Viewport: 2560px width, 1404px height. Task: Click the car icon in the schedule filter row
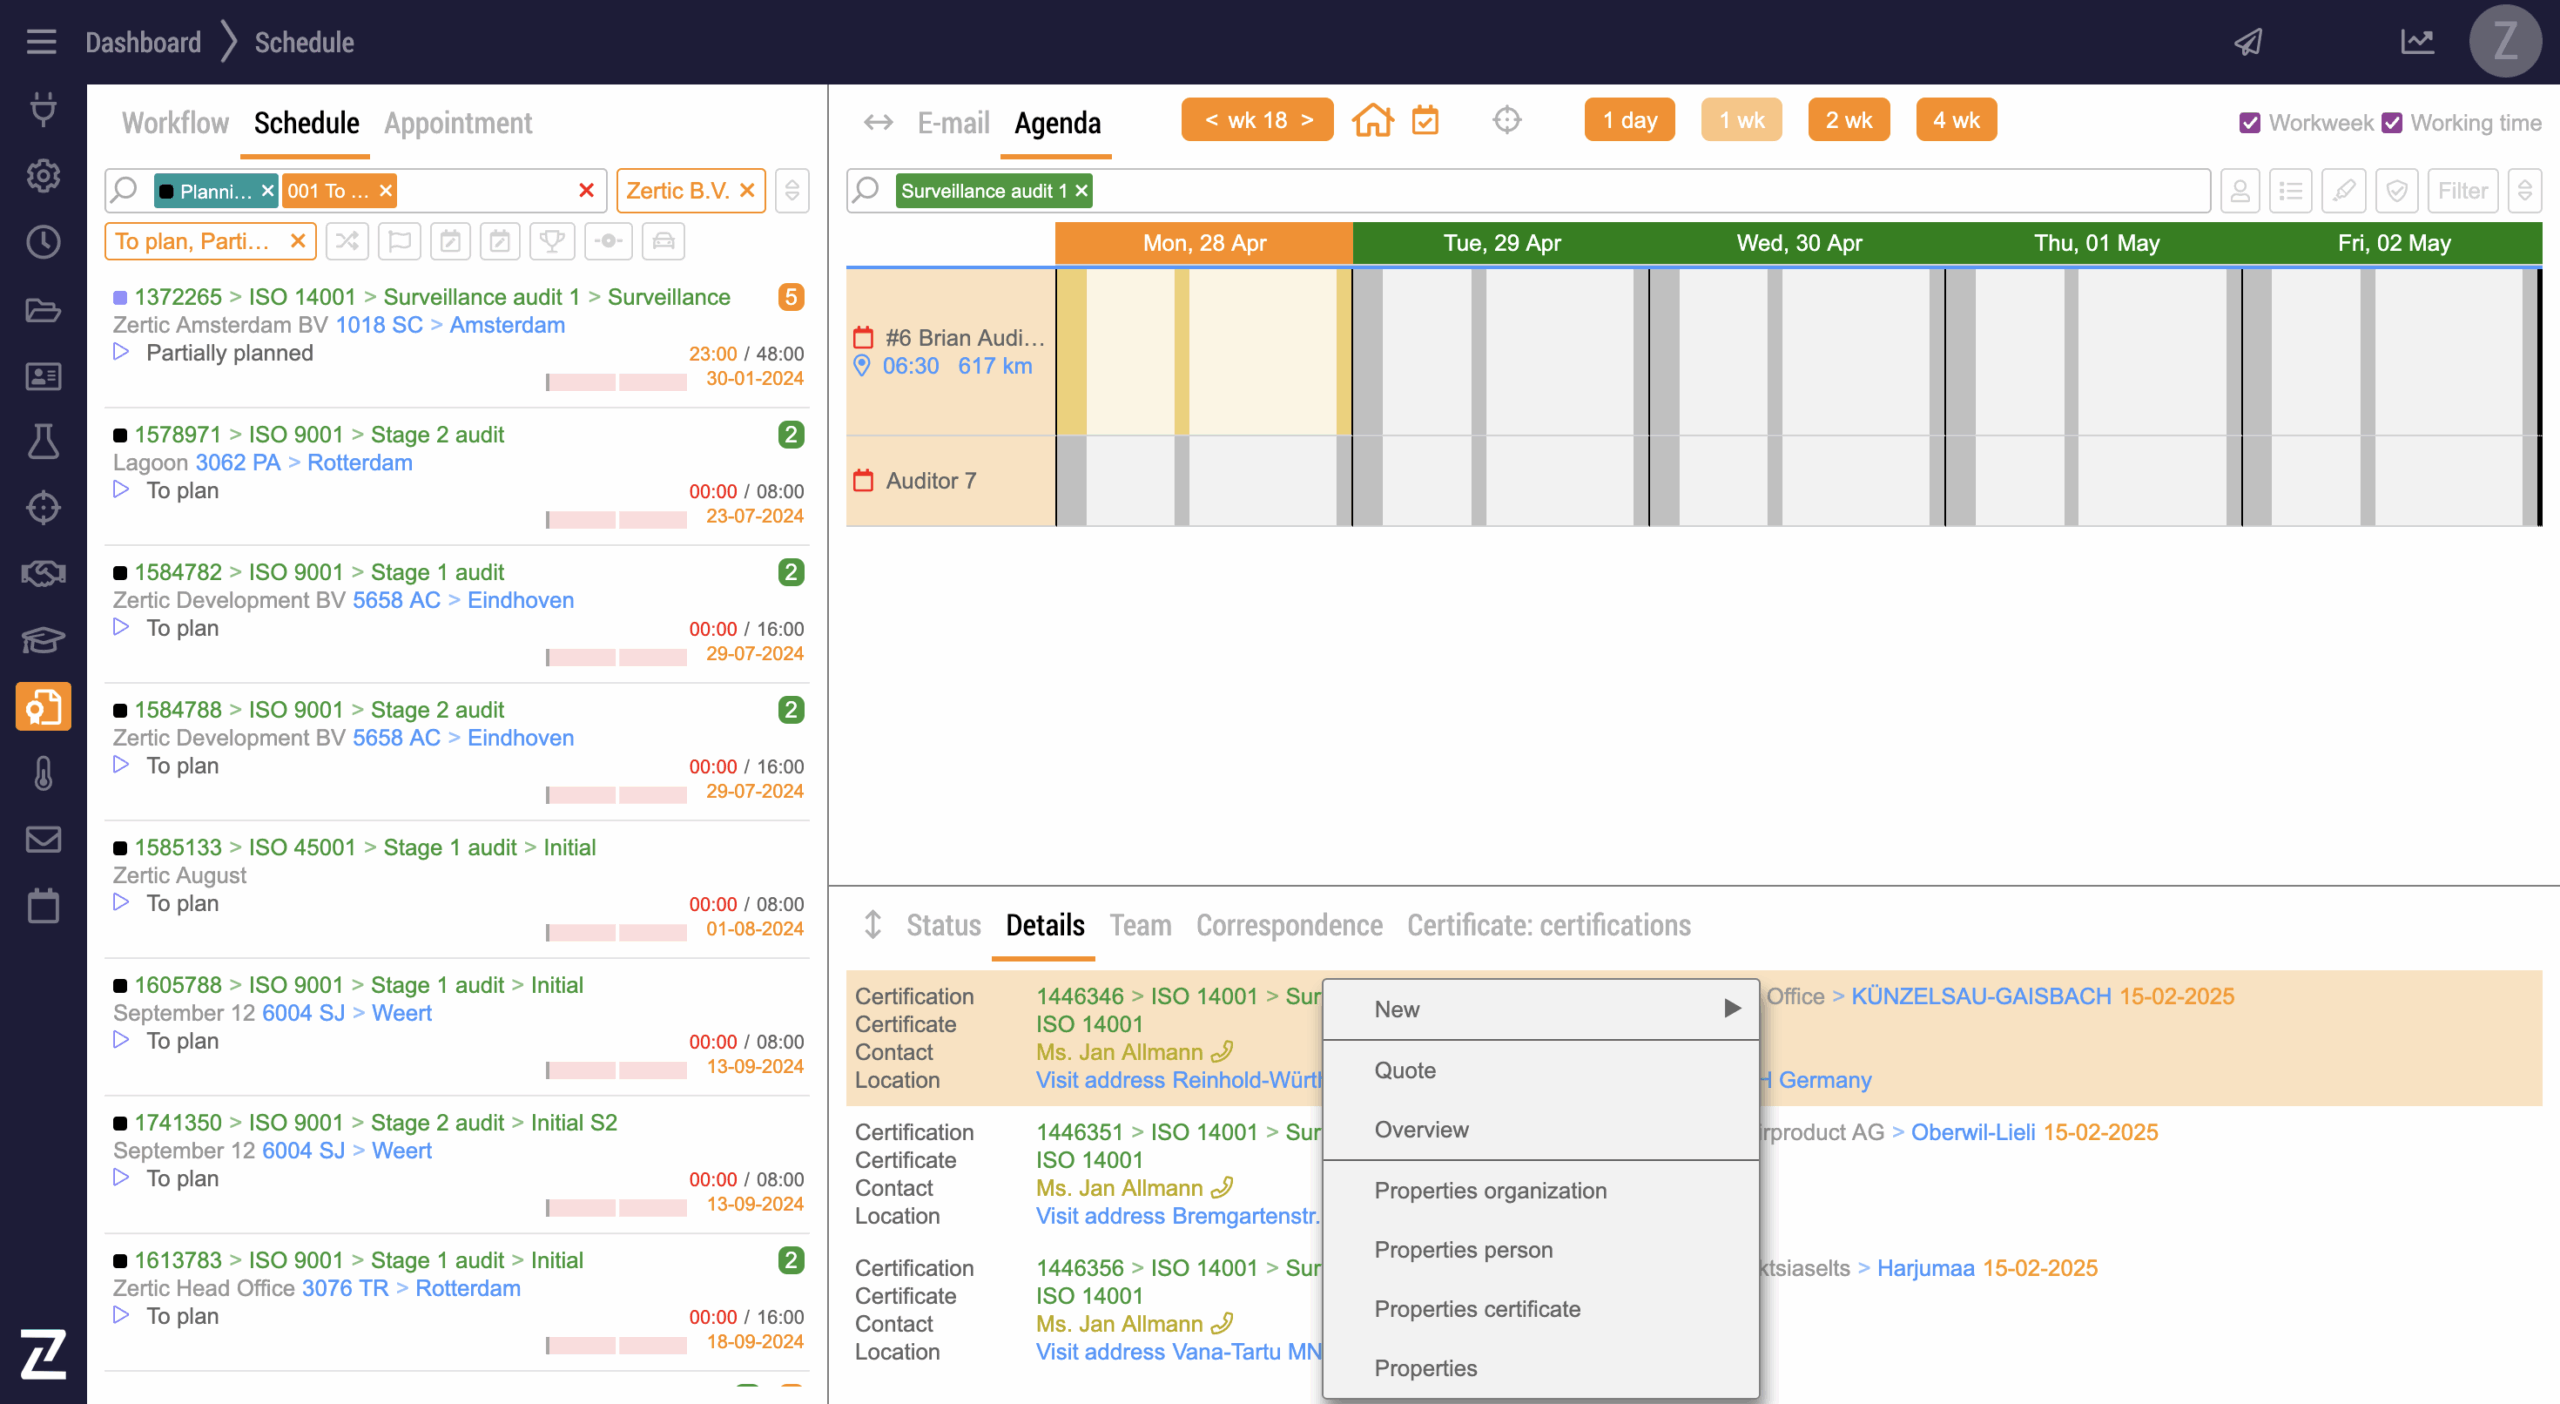[x=663, y=241]
